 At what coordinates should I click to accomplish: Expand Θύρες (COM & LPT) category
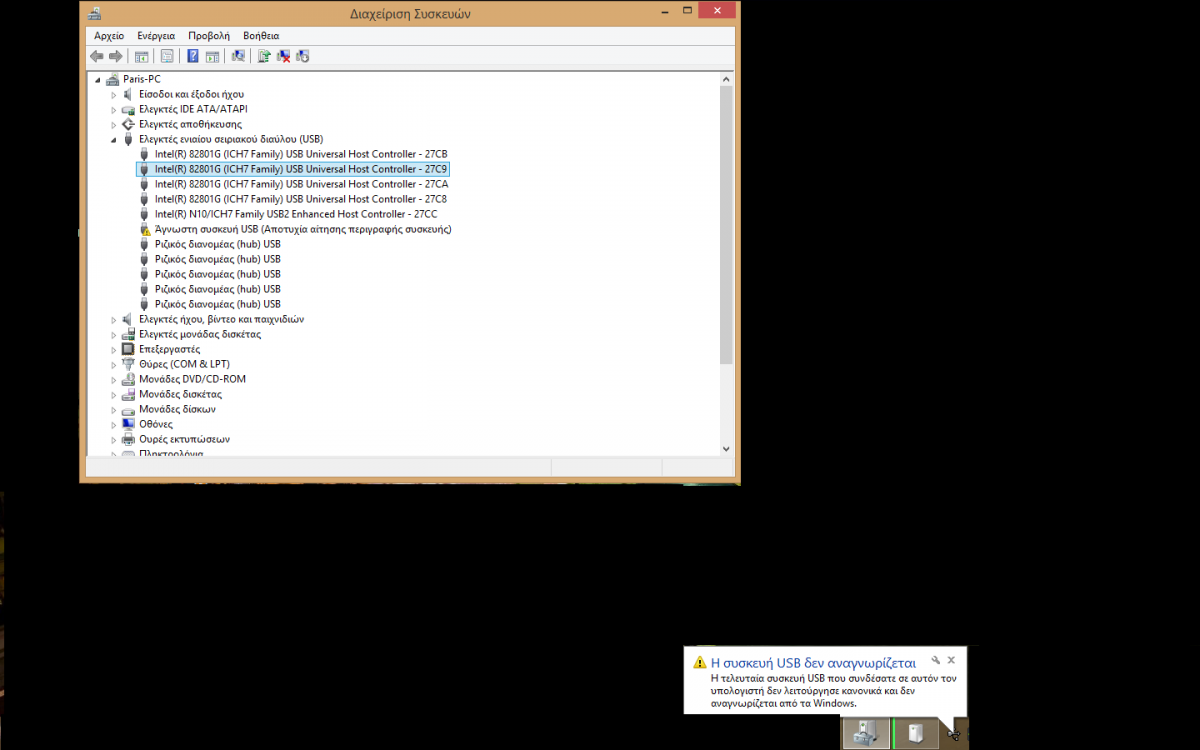113,364
